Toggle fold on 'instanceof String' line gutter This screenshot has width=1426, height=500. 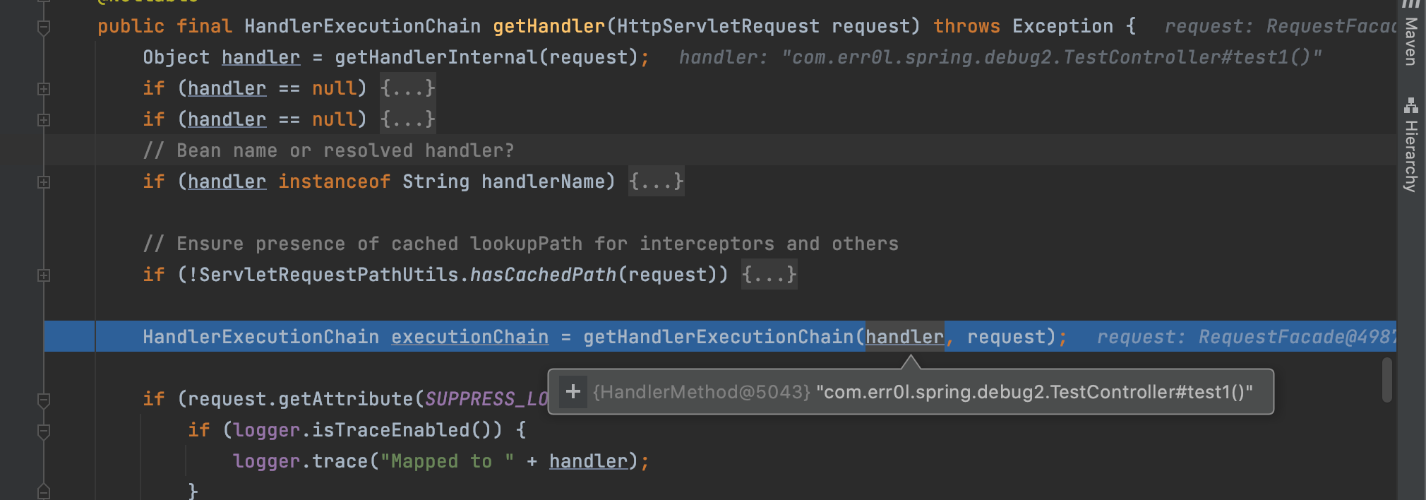[x=43, y=182]
